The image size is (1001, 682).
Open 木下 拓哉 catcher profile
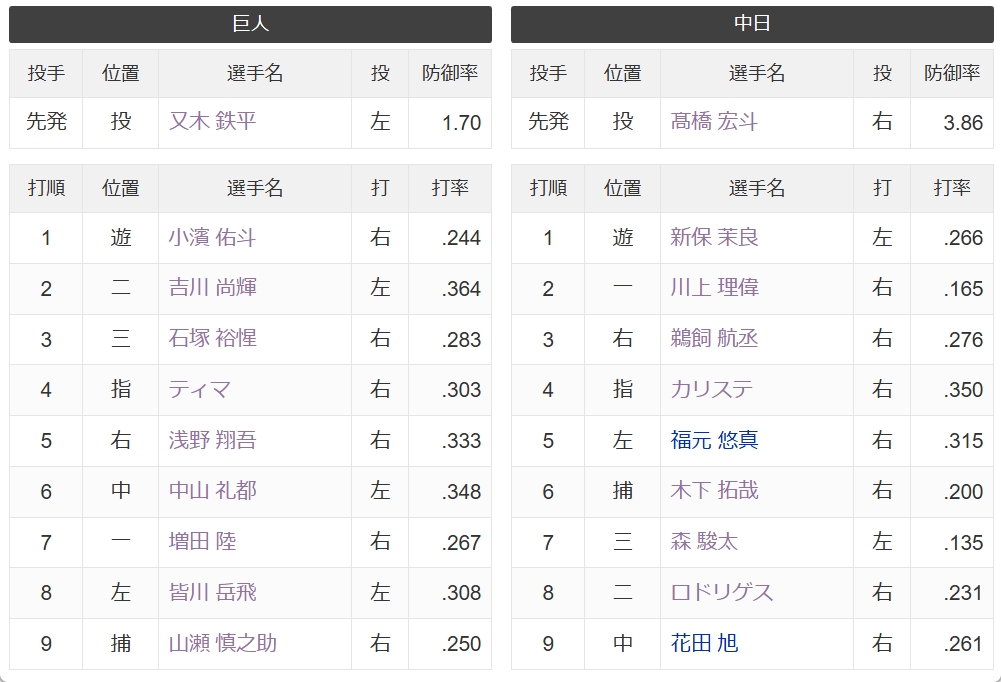(714, 490)
